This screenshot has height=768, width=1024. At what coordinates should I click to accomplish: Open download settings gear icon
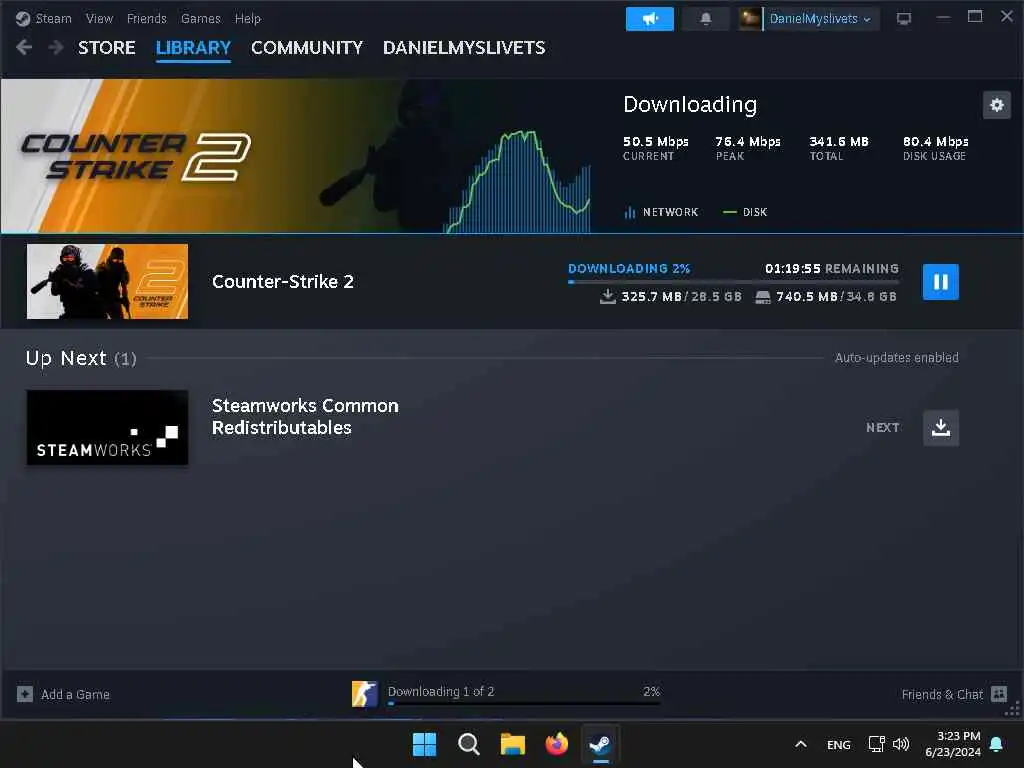(997, 104)
